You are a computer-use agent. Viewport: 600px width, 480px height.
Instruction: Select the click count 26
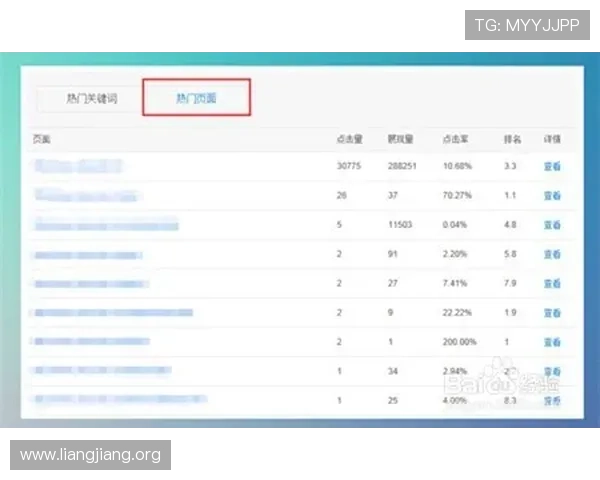point(342,195)
